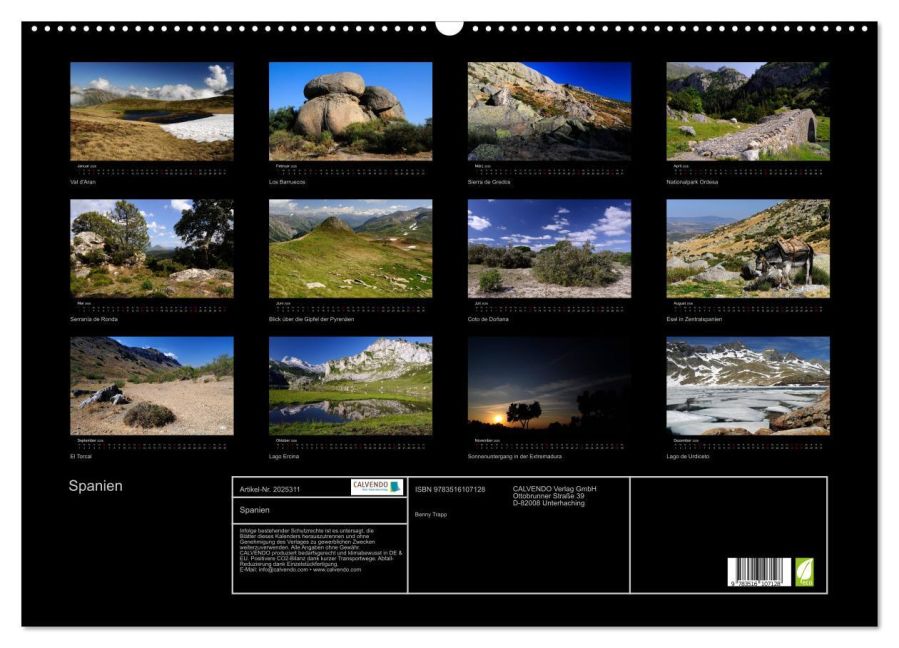899x648 pixels.
Task: Click the ISBN 9783516107128 text
Action: pyautogui.click(x=450, y=490)
